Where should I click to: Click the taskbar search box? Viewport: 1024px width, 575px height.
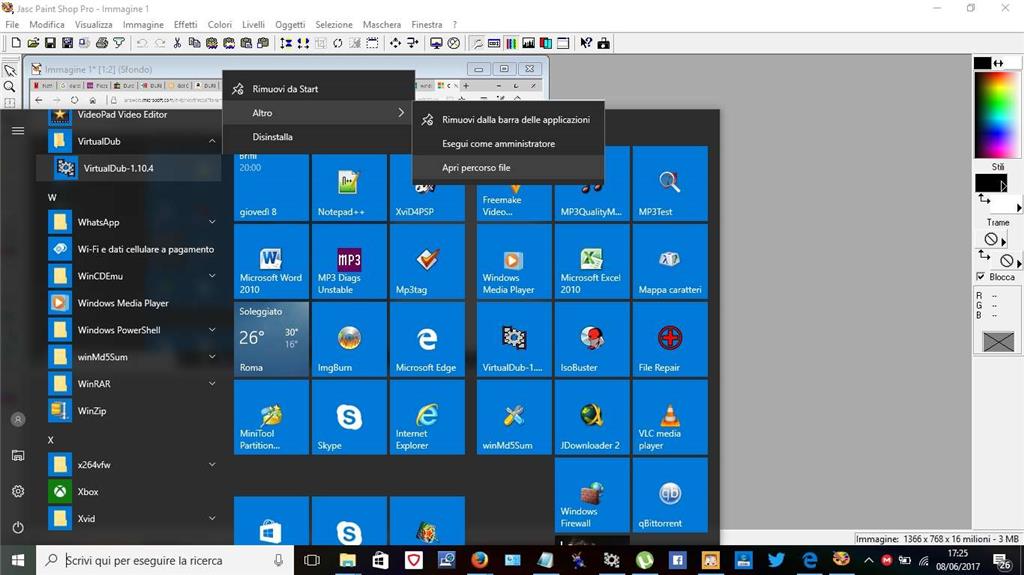(164, 561)
